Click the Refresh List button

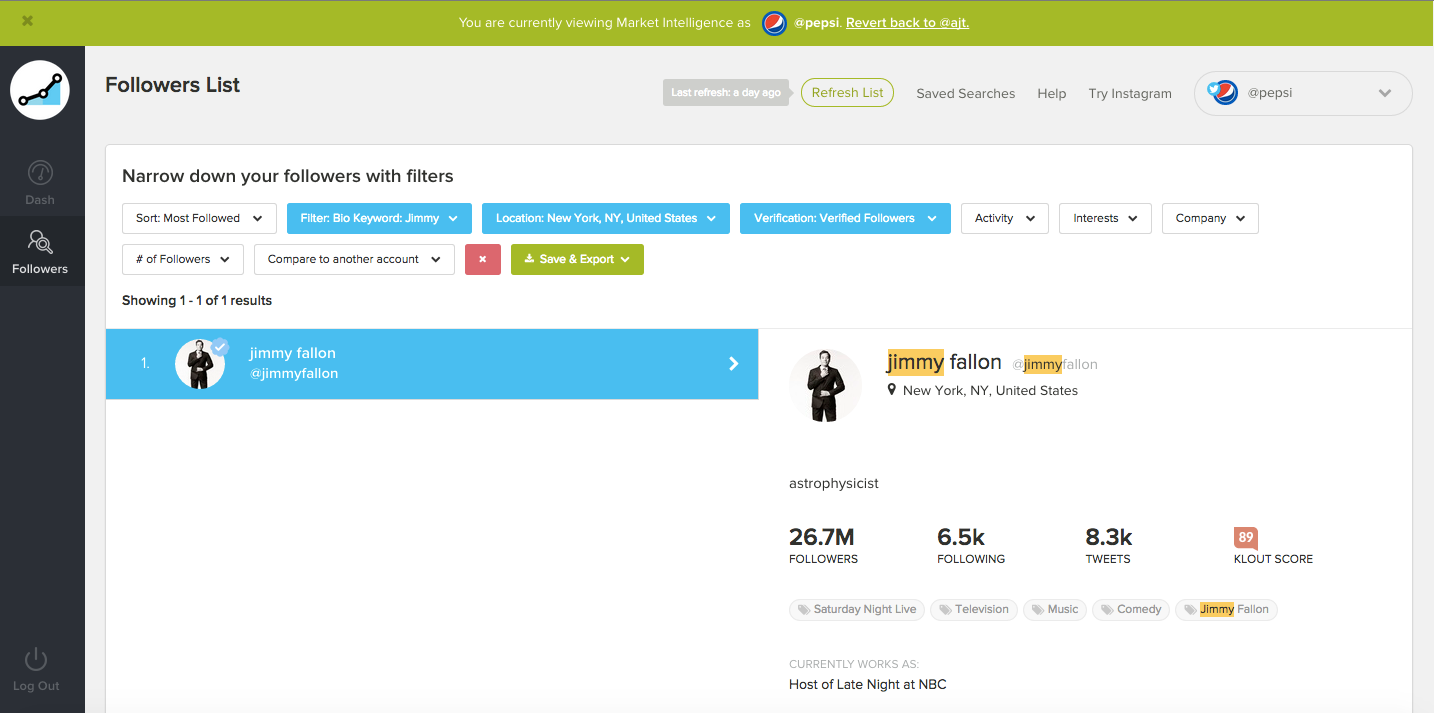point(847,93)
